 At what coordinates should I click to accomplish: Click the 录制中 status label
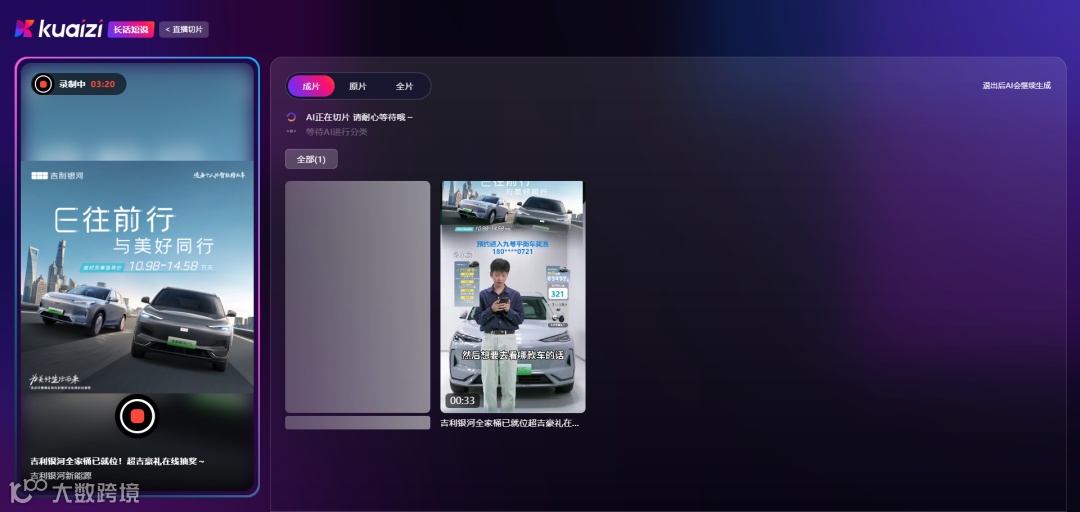tap(72, 84)
